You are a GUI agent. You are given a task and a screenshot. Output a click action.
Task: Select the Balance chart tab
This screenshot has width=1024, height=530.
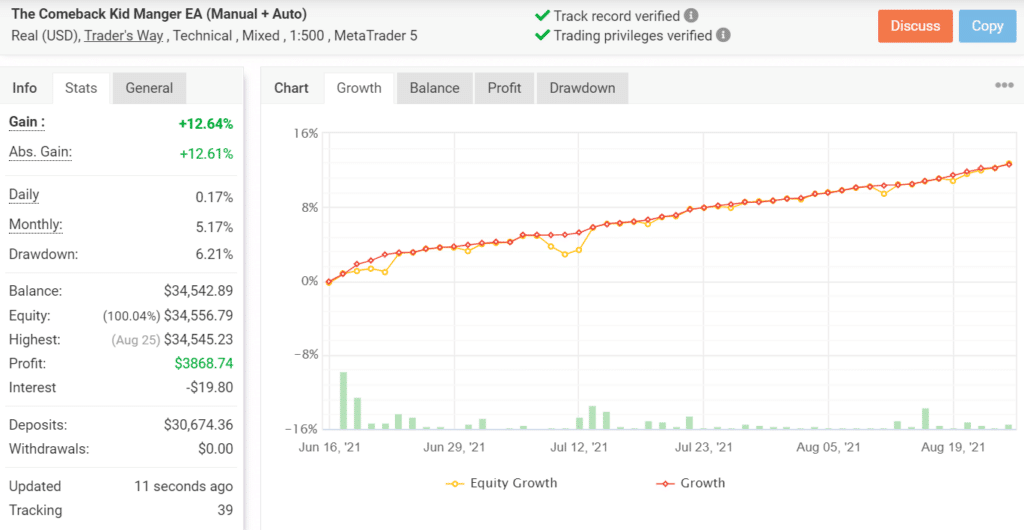[434, 88]
